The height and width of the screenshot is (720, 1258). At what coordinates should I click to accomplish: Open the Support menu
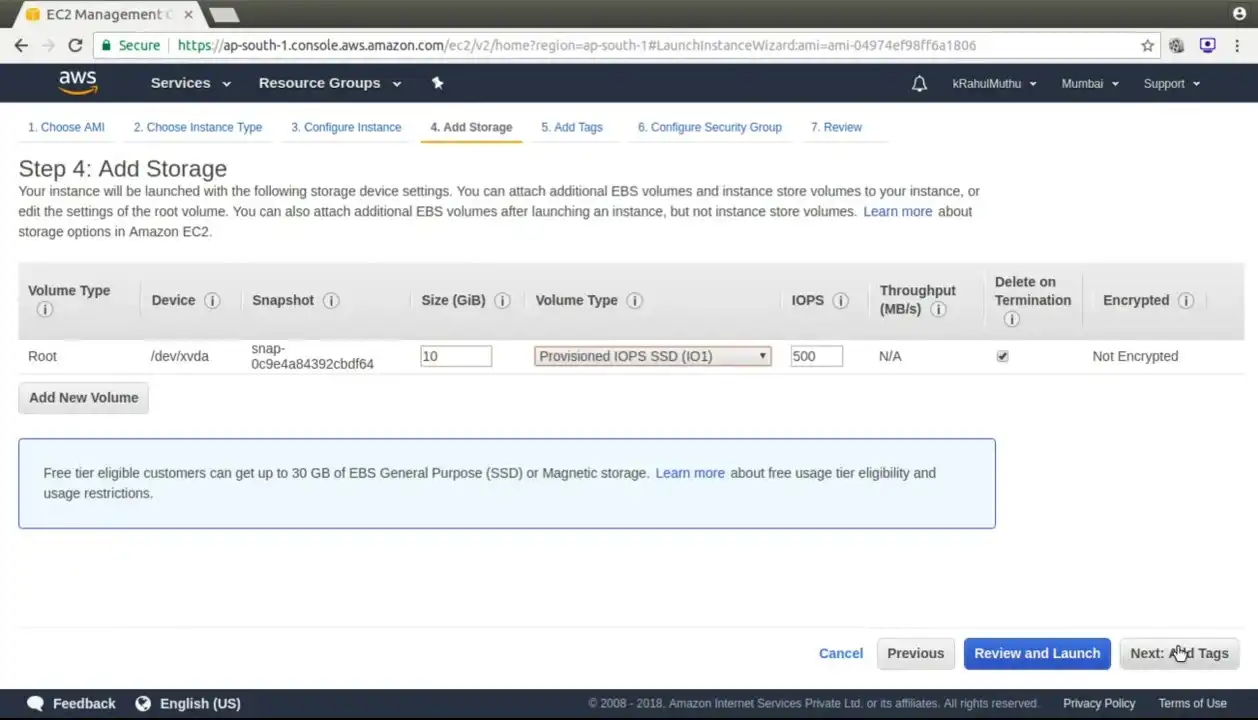(1172, 84)
